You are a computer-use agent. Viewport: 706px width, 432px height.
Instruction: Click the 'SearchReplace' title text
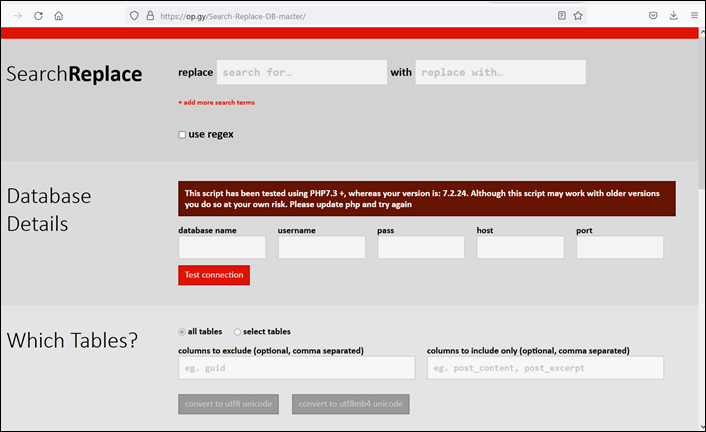pyautogui.click(x=74, y=74)
